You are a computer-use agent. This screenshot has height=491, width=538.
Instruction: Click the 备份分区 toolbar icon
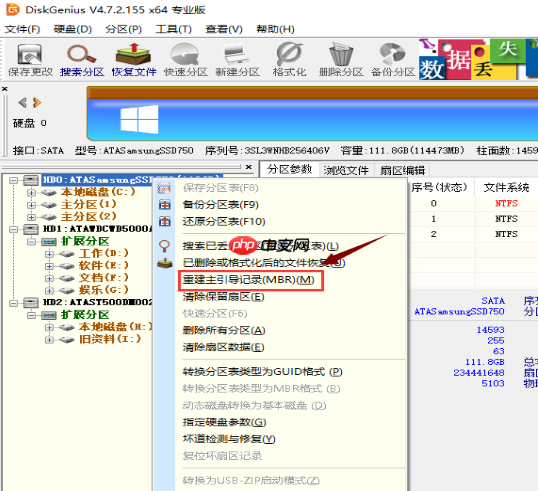click(x=393, y=54)
